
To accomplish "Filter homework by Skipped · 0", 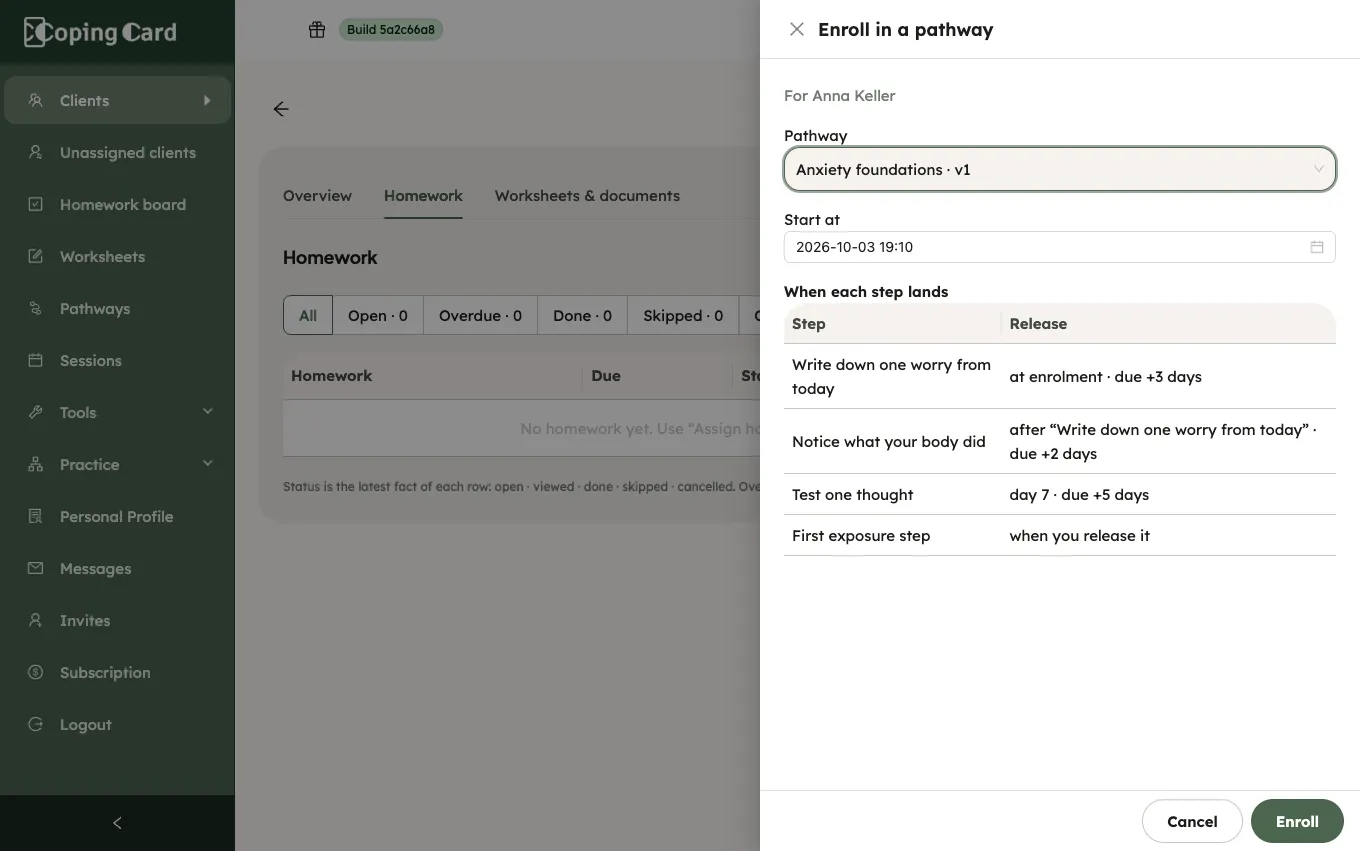I will [x=683, y=315].
